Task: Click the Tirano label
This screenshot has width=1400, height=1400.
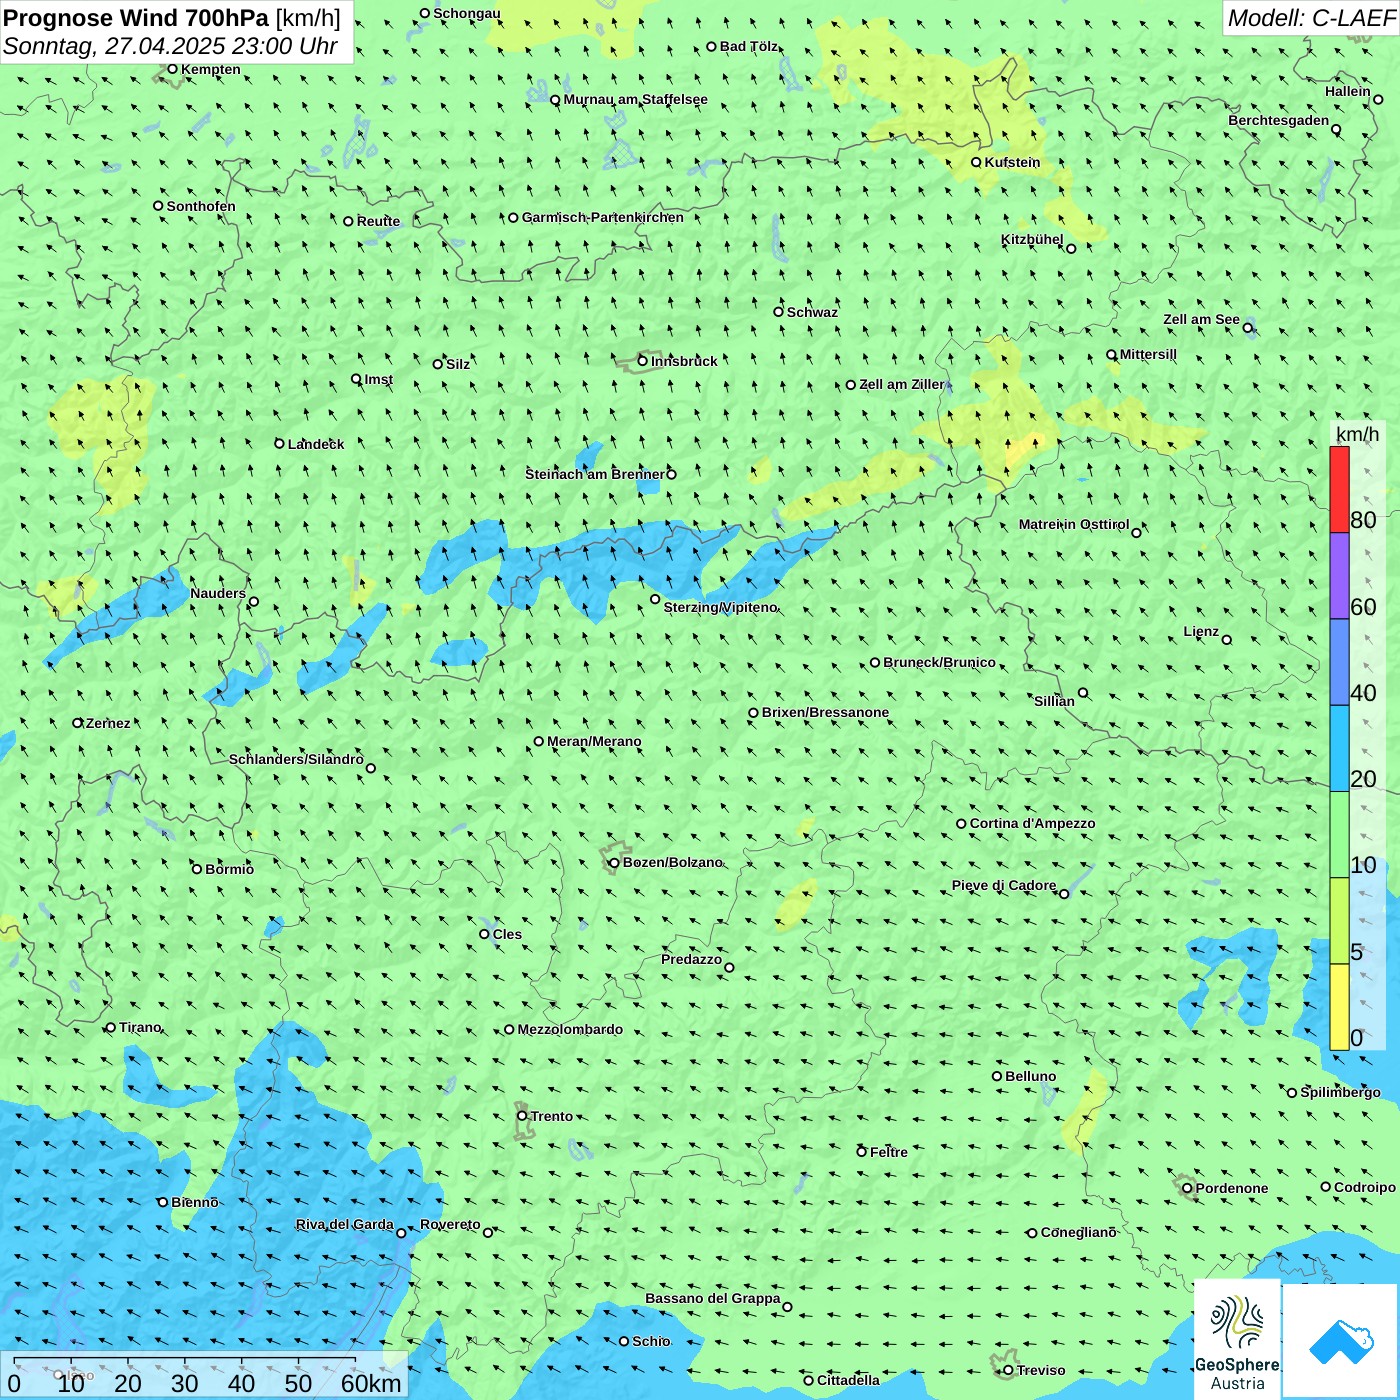Action: (139, 1027)
